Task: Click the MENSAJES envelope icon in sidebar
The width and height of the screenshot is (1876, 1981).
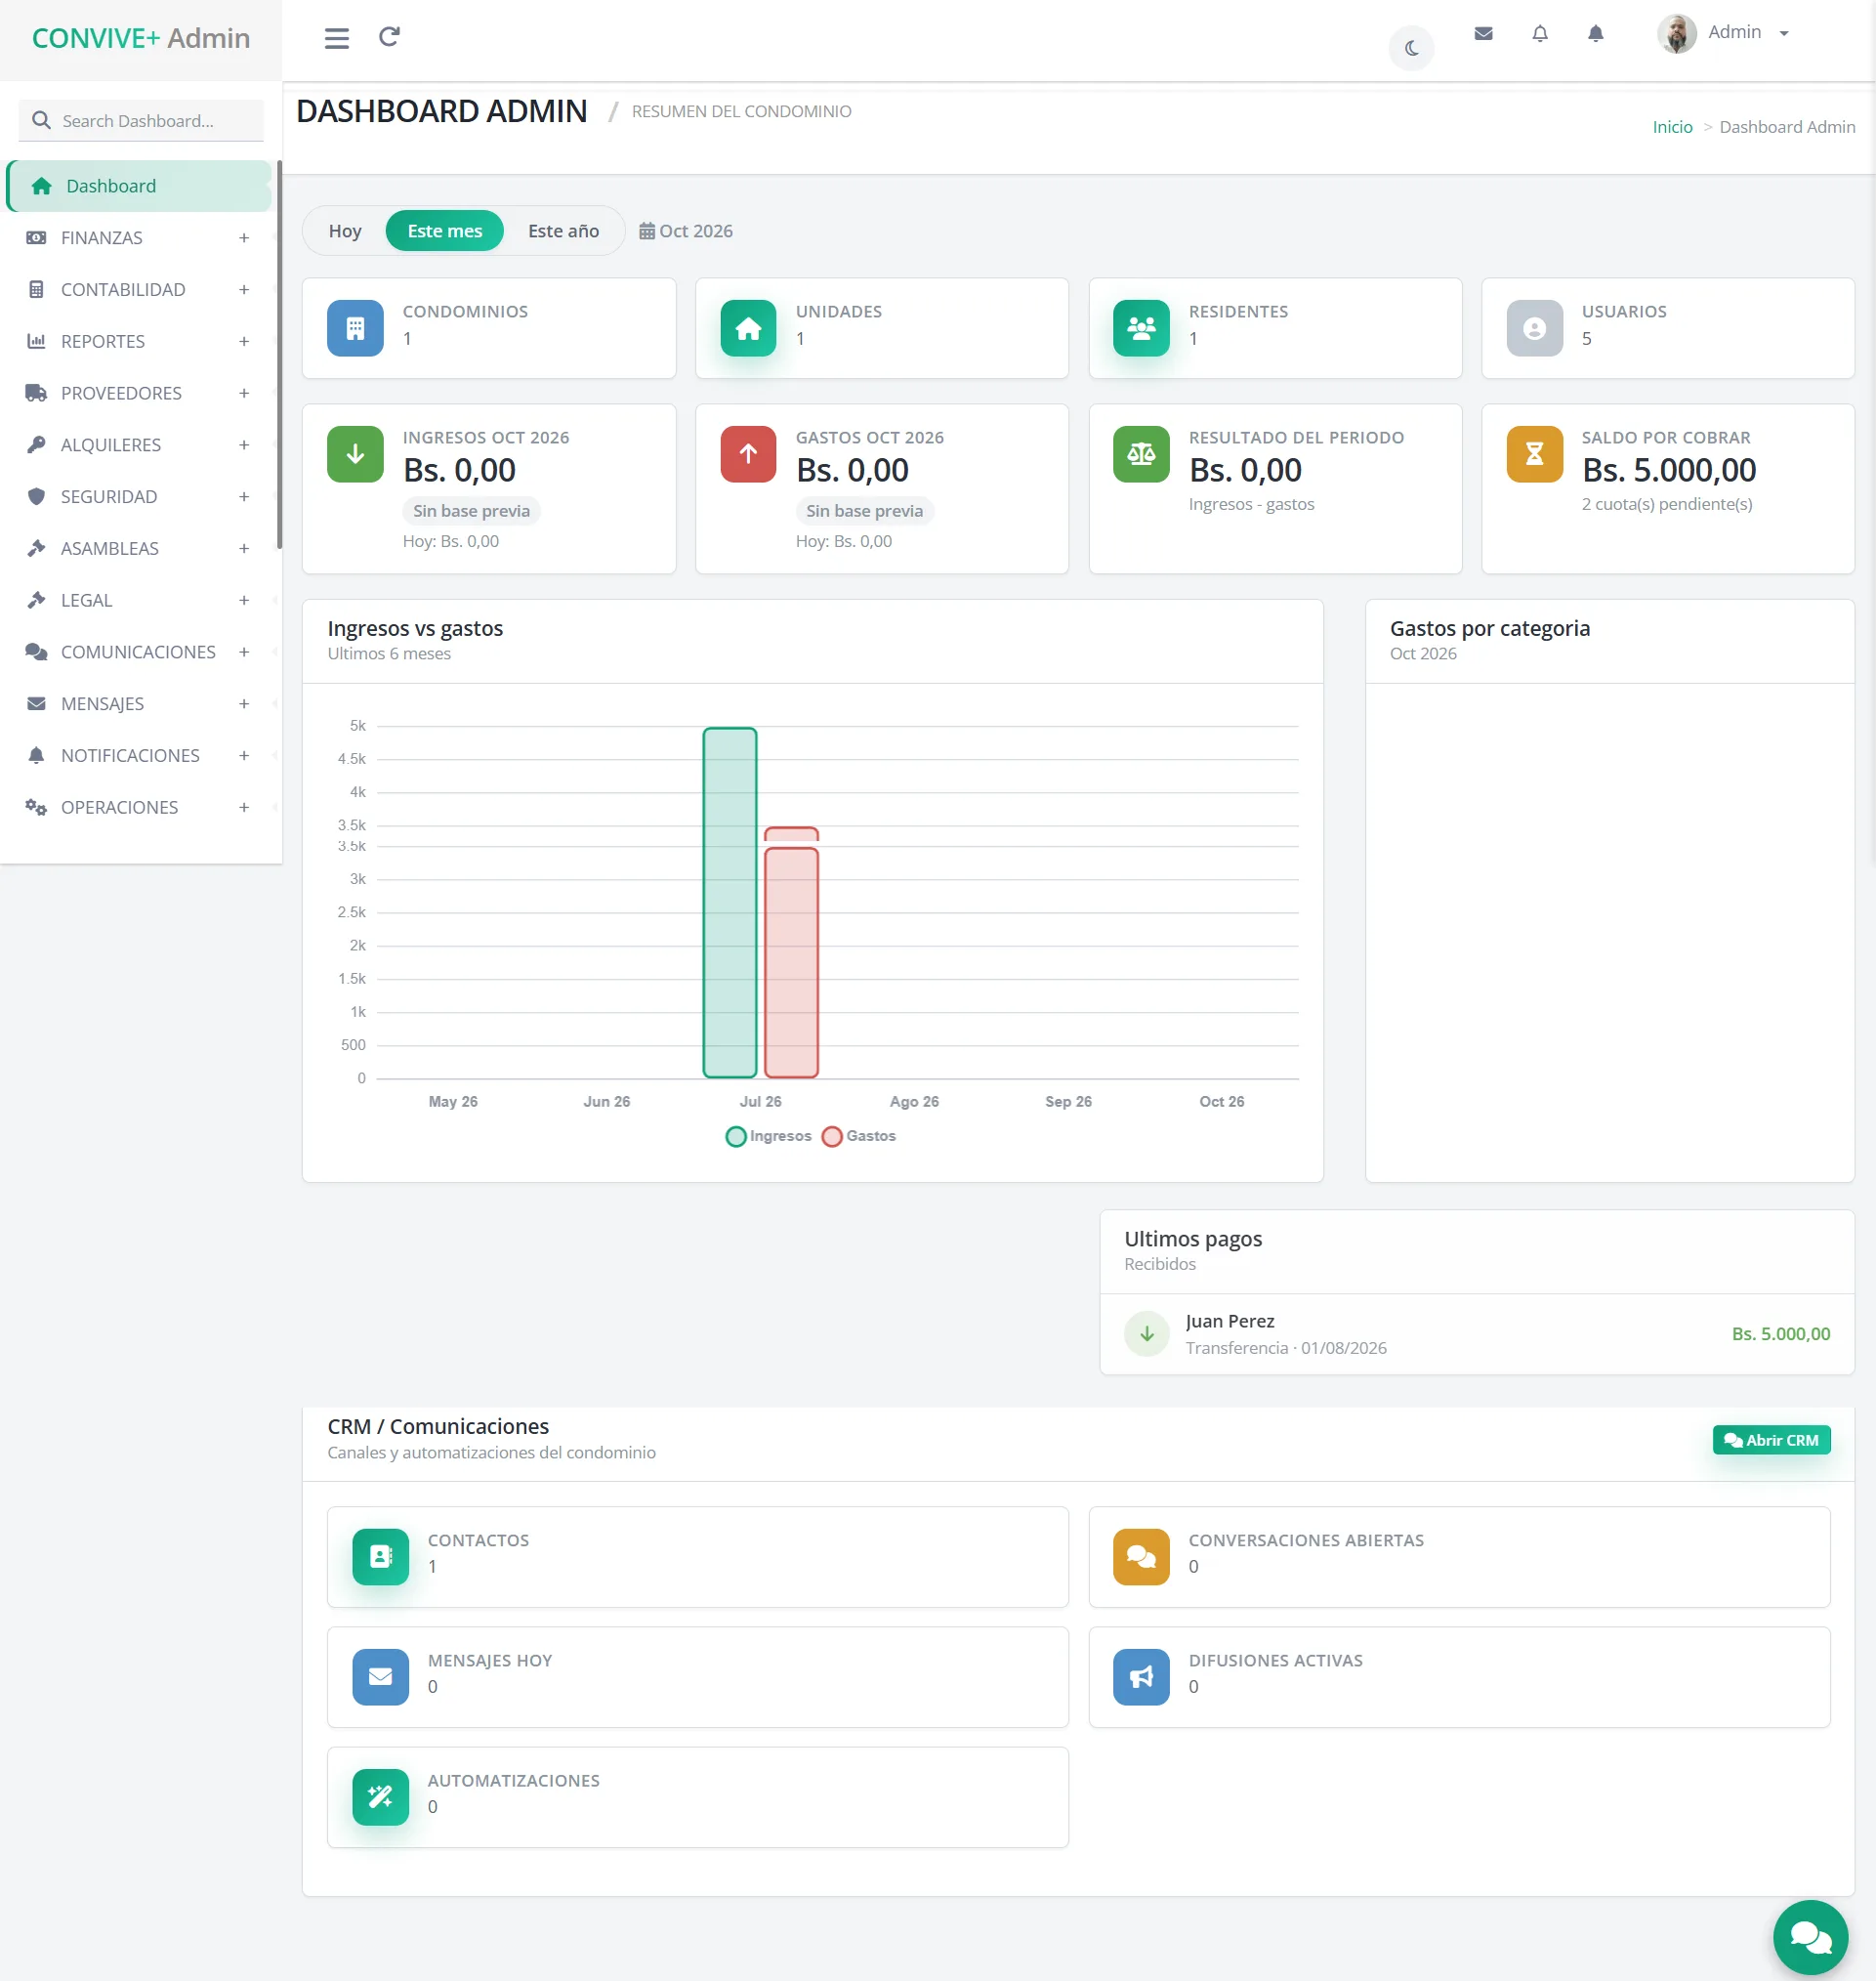Action: pos(36,704)
